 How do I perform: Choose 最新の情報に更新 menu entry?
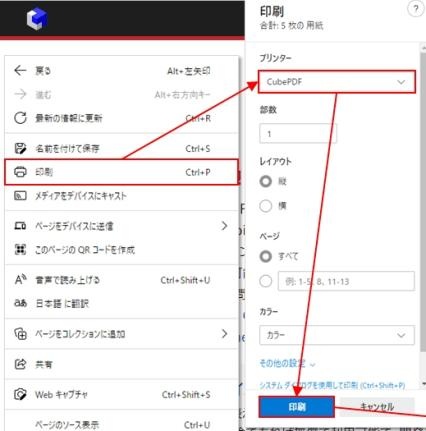tap(122, 118)
